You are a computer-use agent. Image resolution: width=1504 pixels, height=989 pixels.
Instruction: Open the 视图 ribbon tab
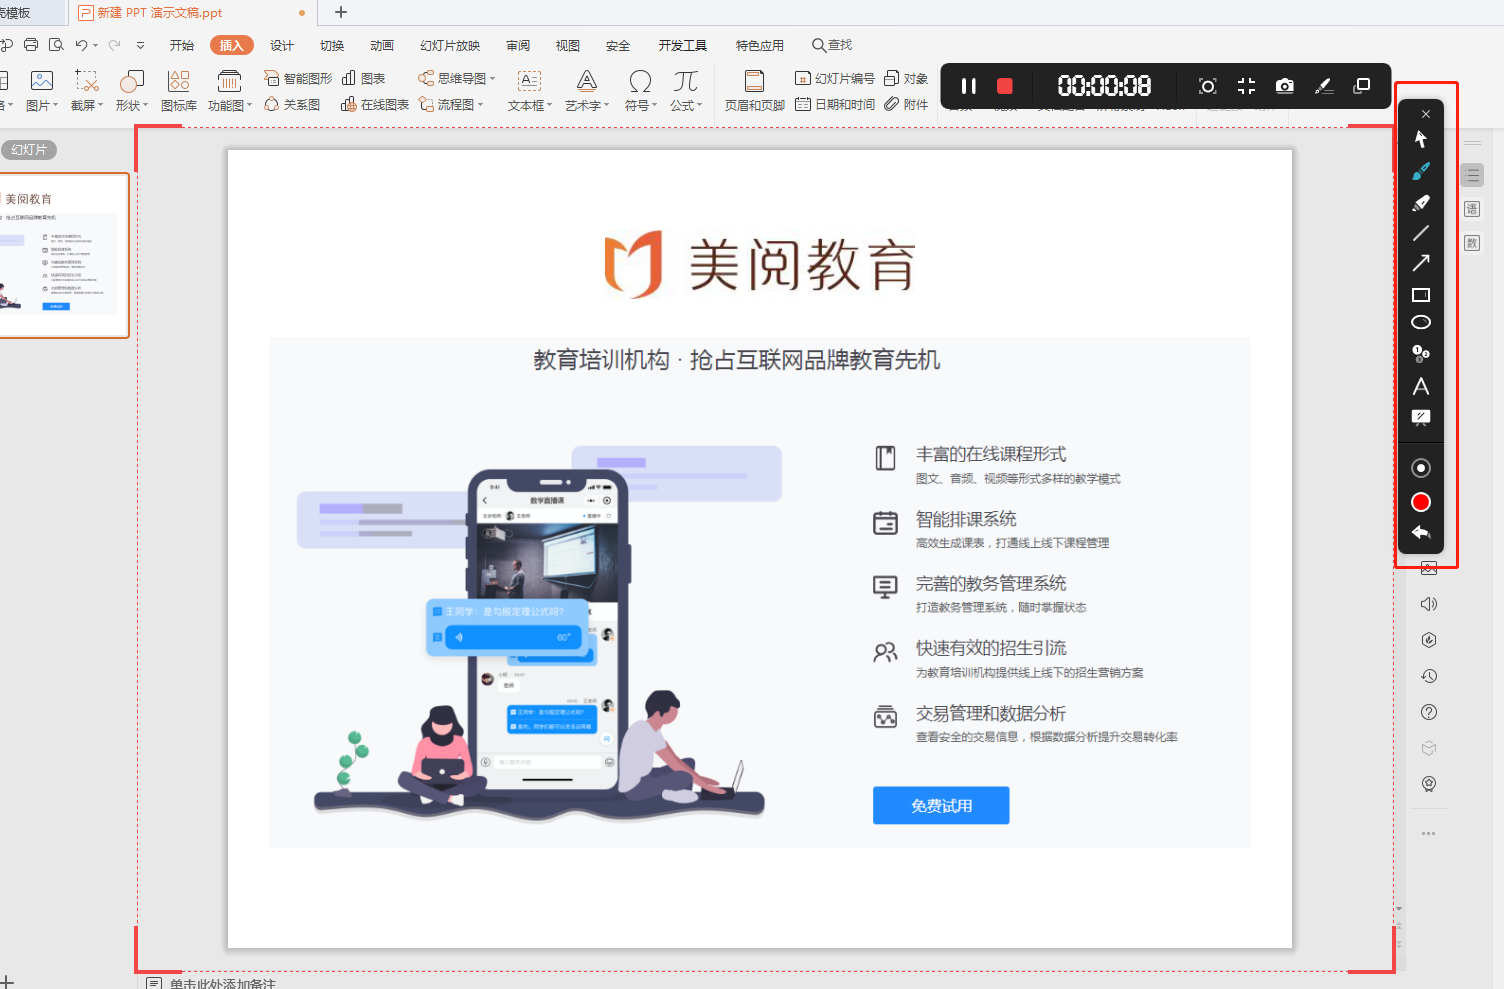pos(568,45)
